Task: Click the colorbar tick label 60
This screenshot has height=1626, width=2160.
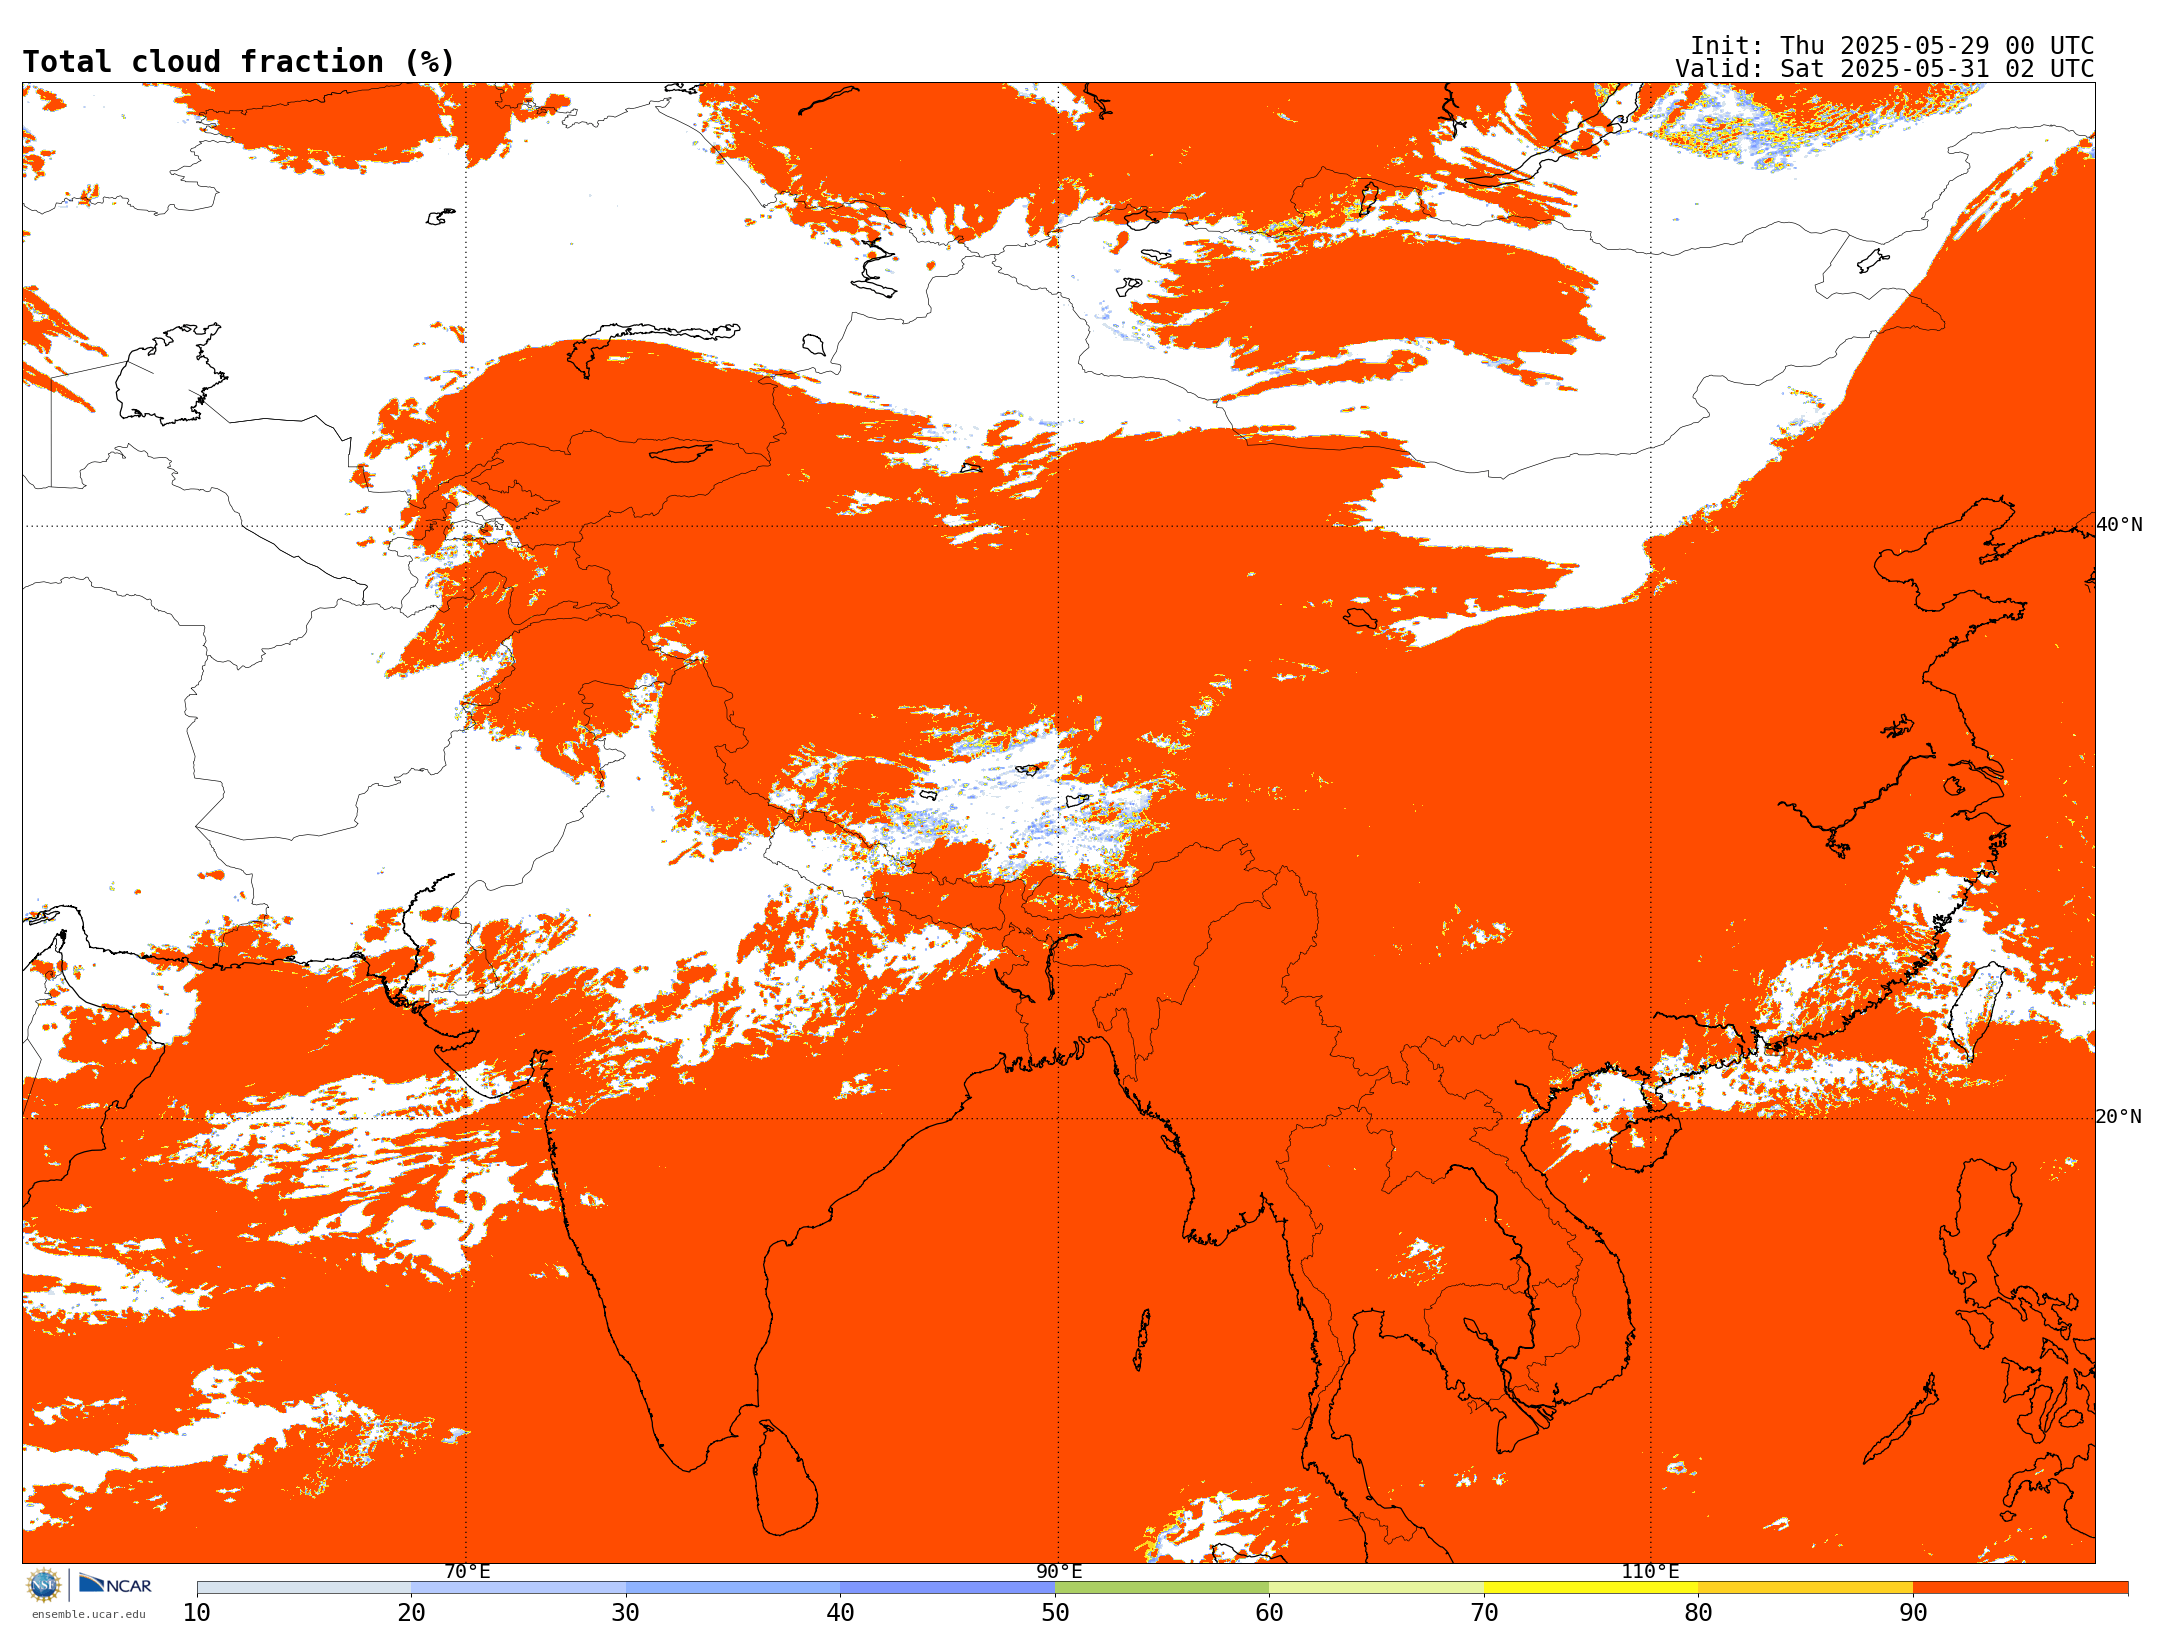Action: pyautogui.click(x=1269, y=1613)
